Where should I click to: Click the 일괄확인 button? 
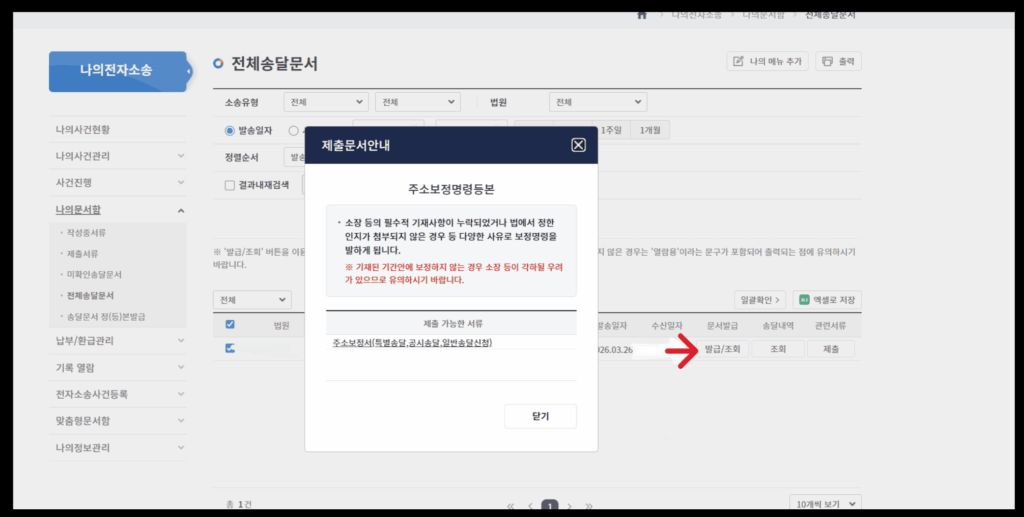(760, 300)
